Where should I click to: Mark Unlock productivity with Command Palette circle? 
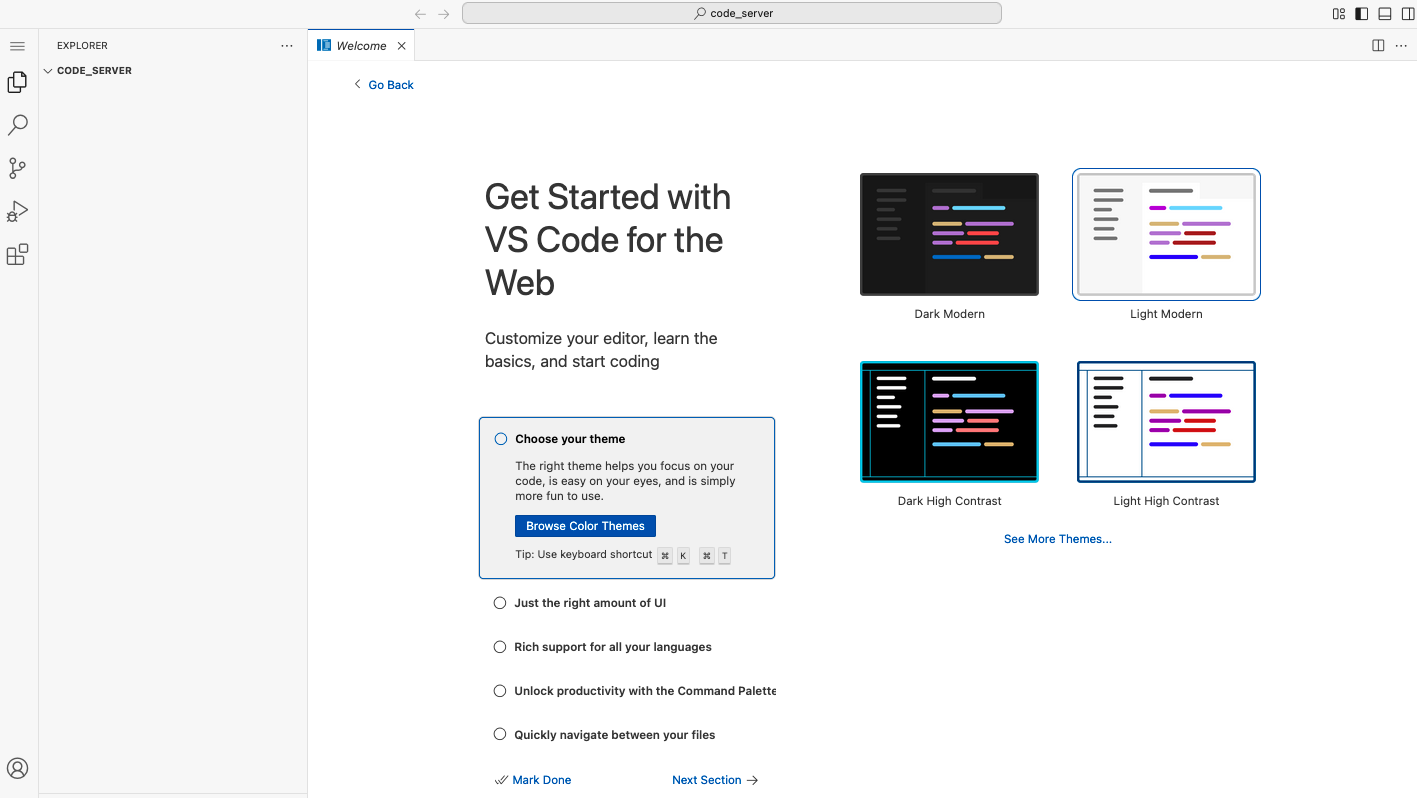point(500,691)
